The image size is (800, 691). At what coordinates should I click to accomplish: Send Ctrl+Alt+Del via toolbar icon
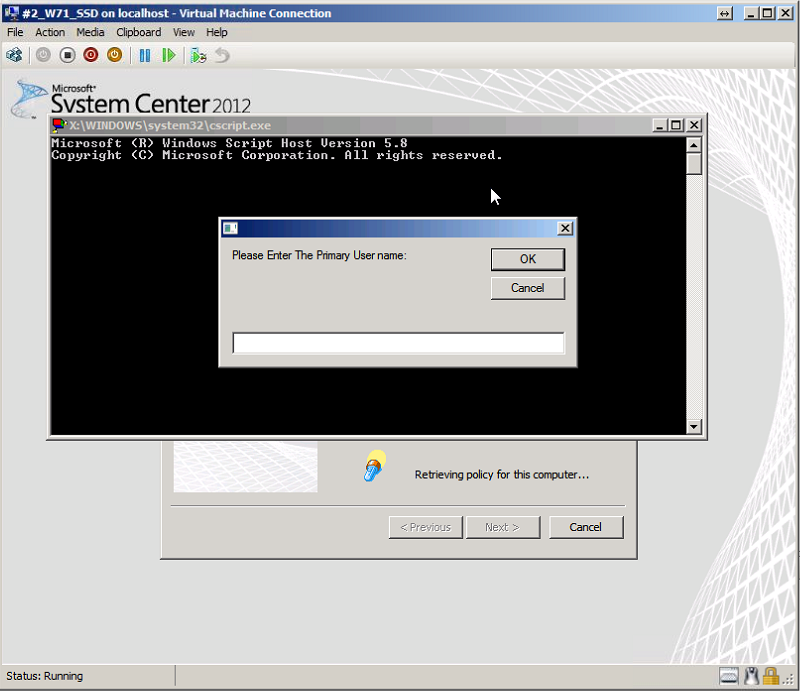click(x=14, y=55)
